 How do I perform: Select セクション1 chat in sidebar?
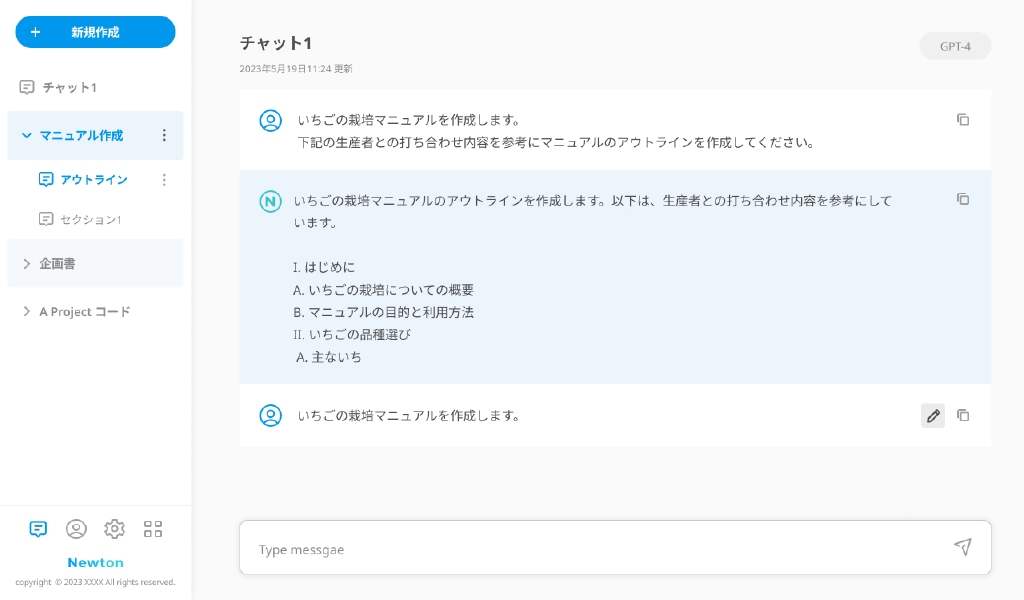coord(90,219)
